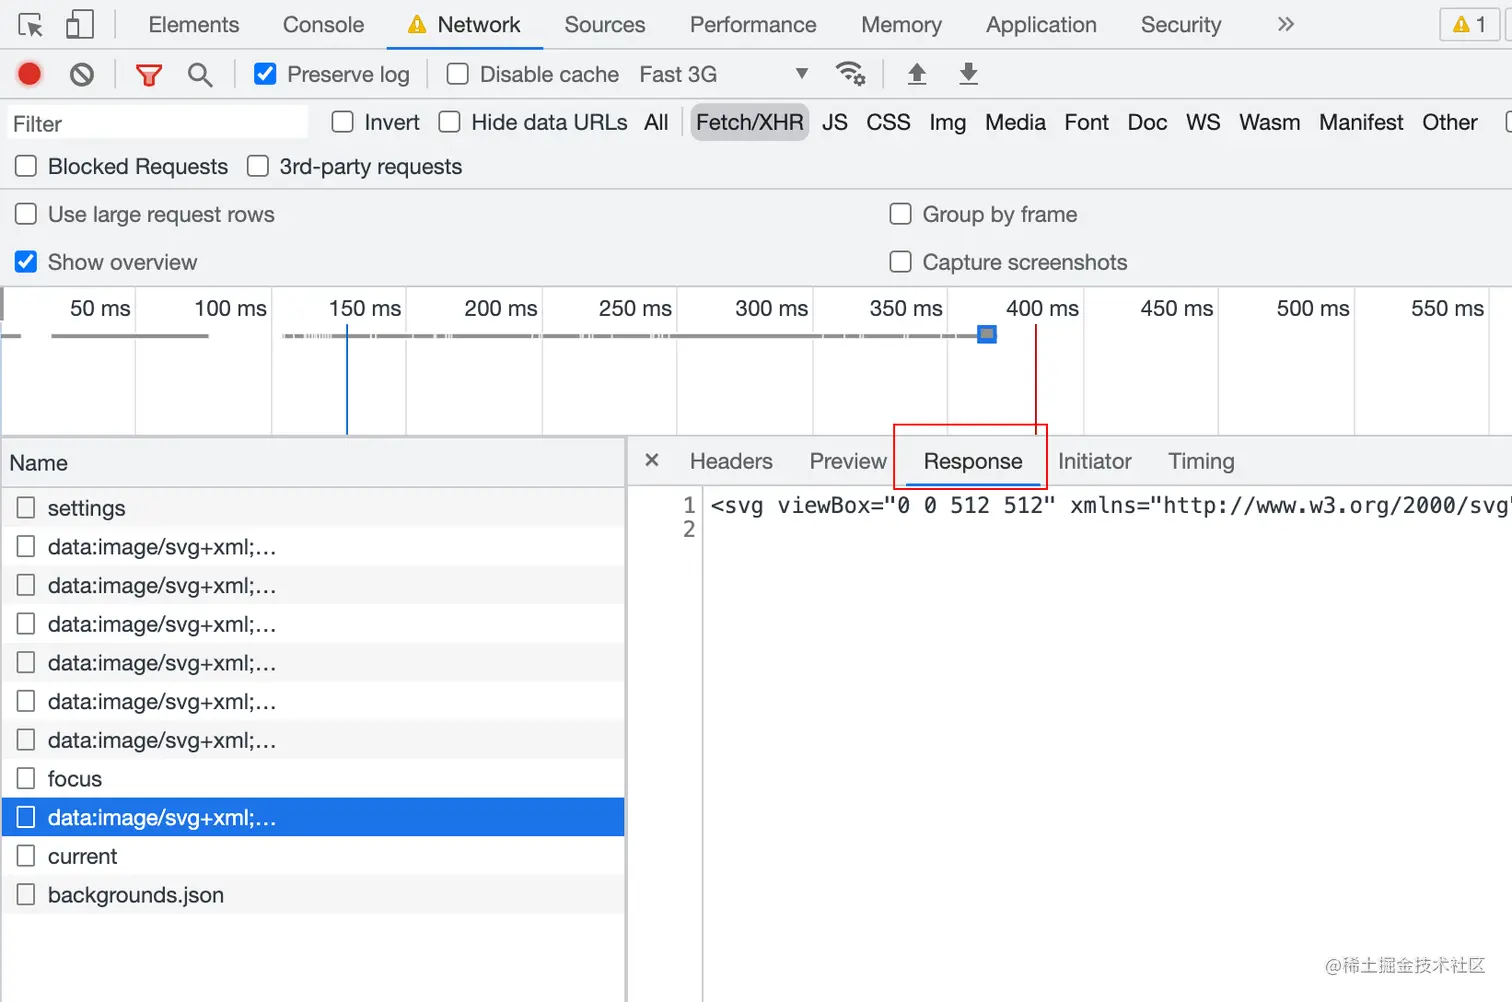Select the backgrounds.json request row
Screen dimensions: 1512x1002
pos(313,895)
